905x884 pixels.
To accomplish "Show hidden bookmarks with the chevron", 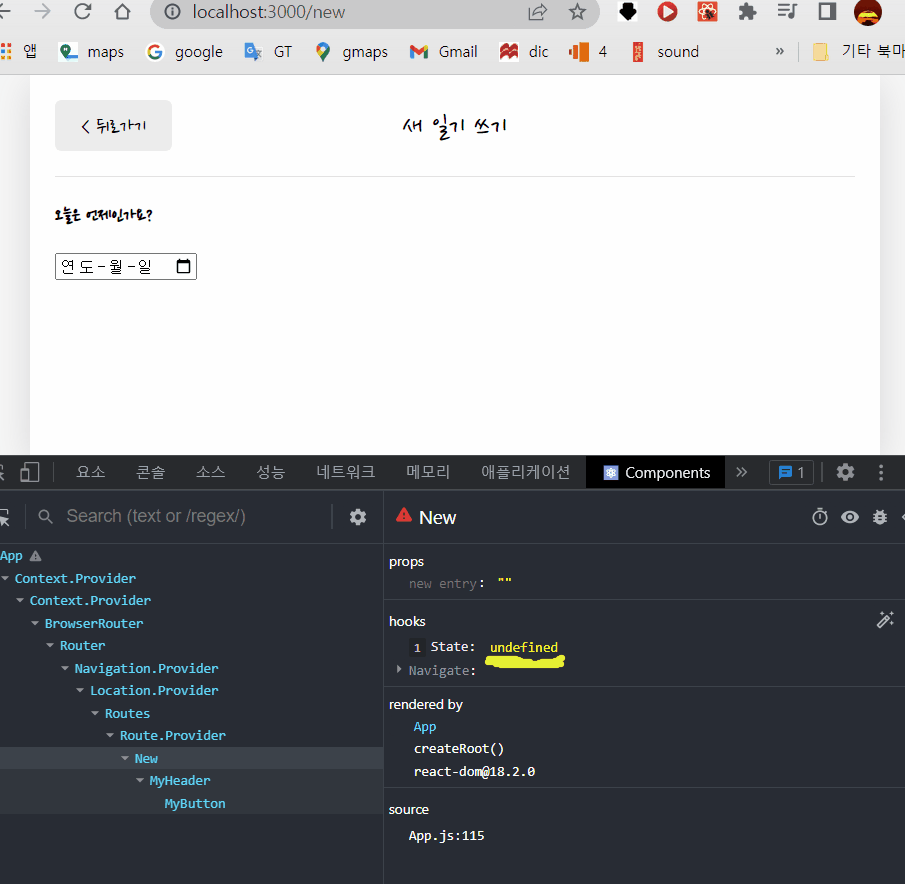I will point(780,51).
